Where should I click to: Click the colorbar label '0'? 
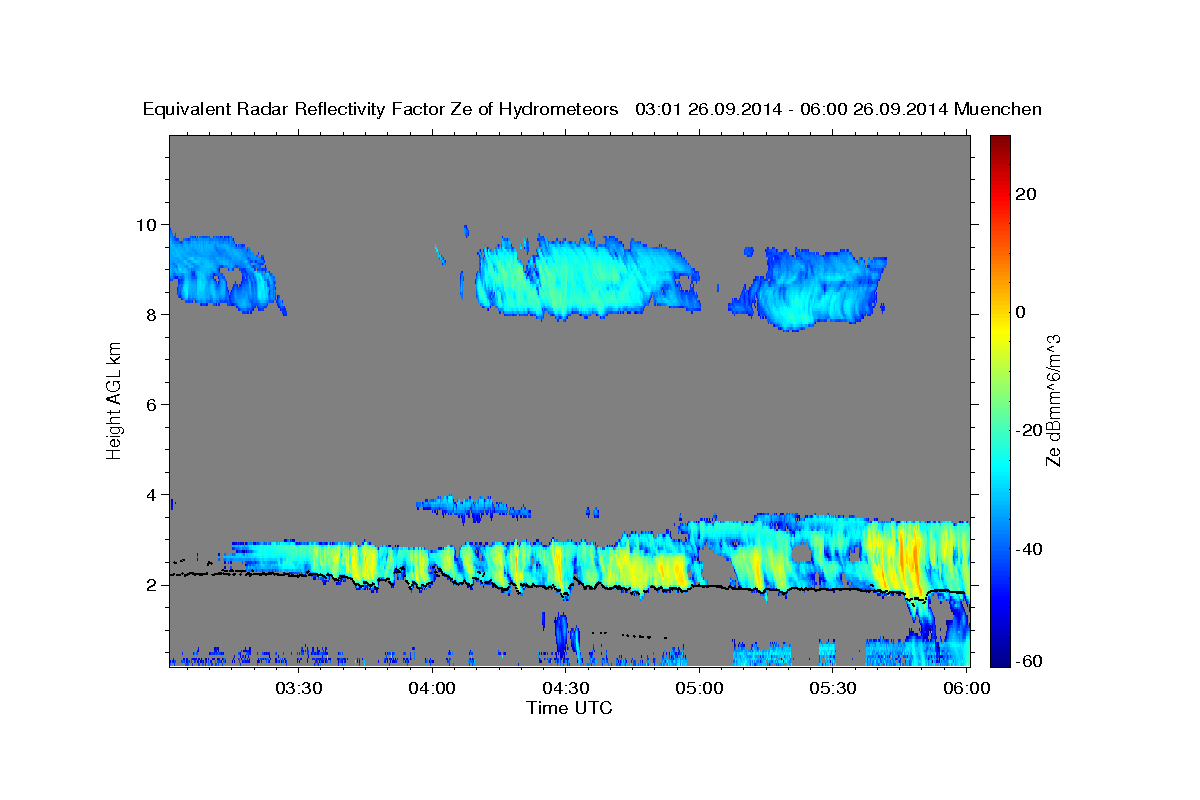coord(1020,312)
